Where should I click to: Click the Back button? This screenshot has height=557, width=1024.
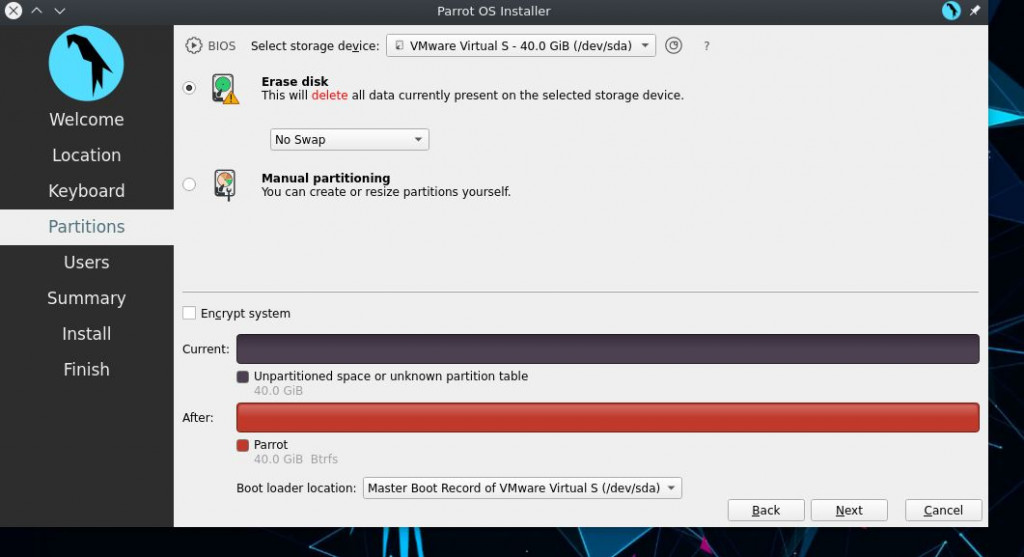765,510
